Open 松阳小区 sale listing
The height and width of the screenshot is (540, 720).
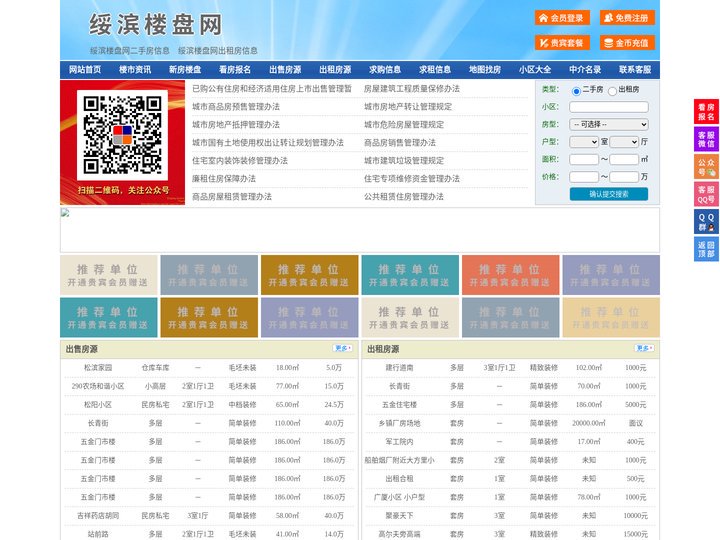coord(98,405)
